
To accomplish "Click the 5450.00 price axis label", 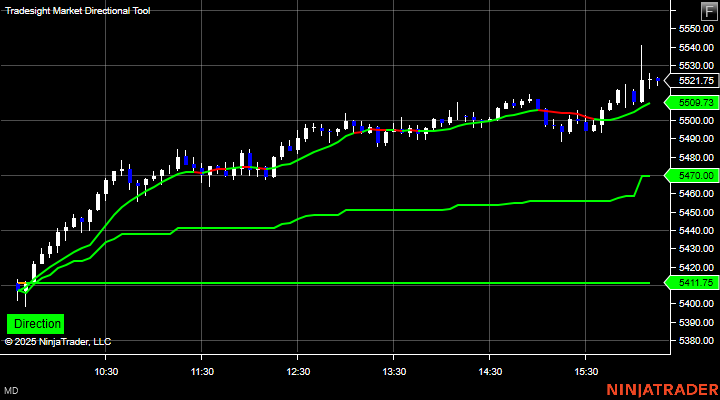I will tap(696, 212).
